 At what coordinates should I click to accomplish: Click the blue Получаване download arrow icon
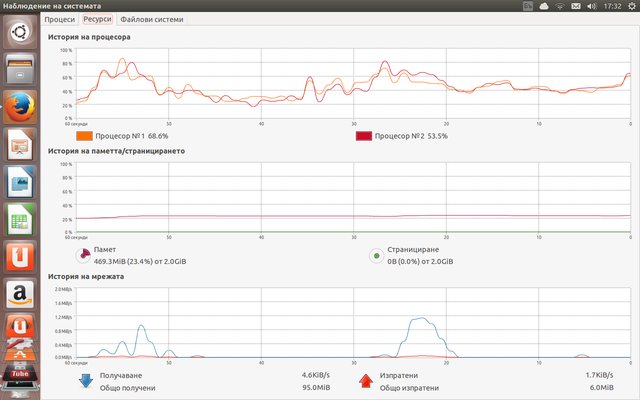pos(85,380)
